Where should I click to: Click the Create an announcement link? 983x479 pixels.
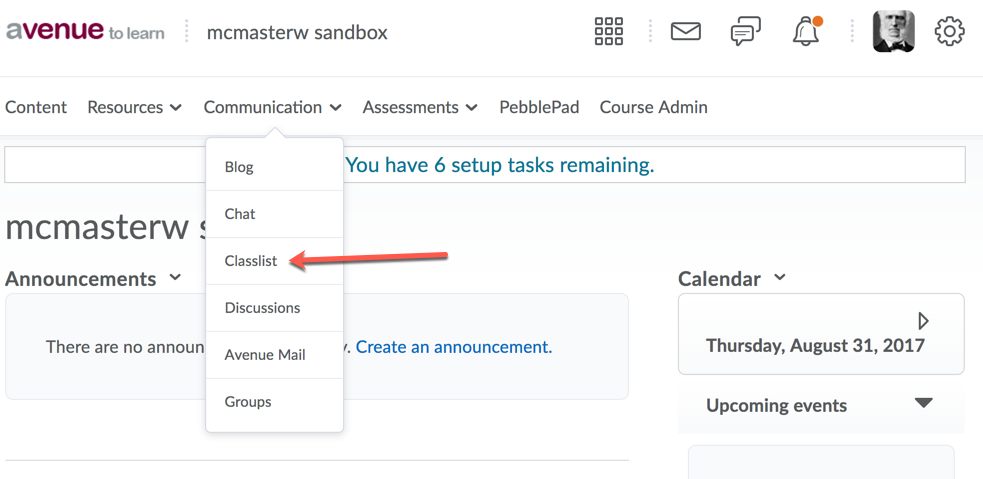click(453, 347)
